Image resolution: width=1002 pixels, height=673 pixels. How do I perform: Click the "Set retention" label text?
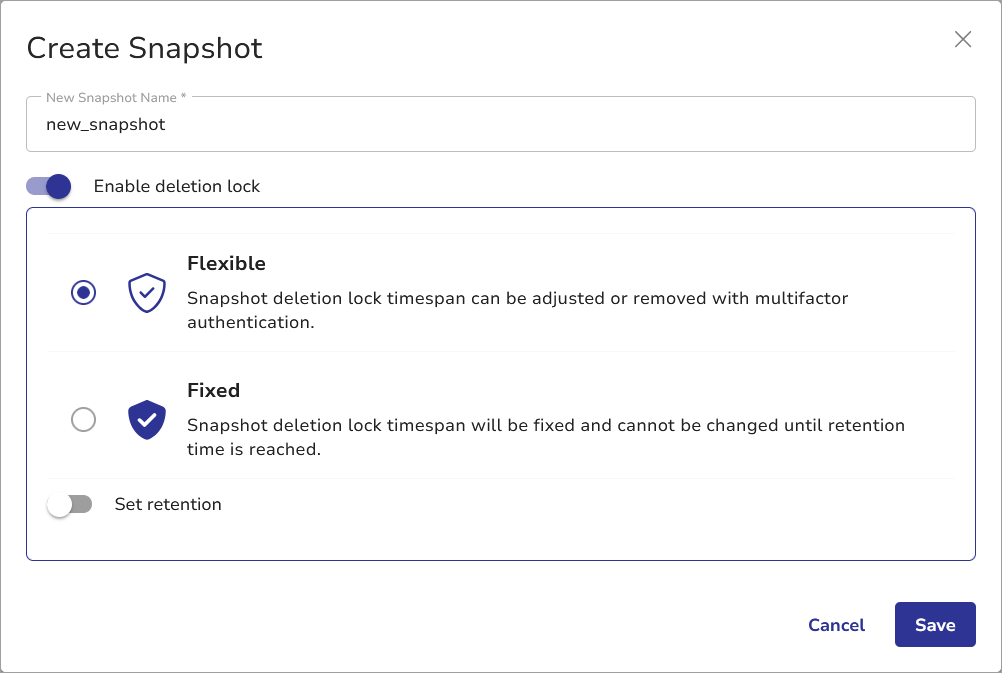click(x=168, y=505)
